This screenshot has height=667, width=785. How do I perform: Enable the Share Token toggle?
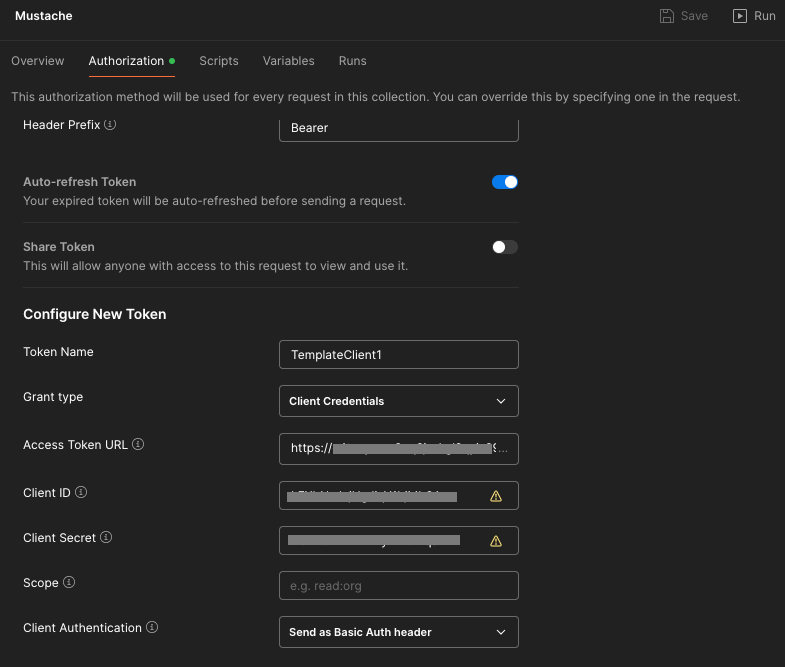(x=505, y=247)
